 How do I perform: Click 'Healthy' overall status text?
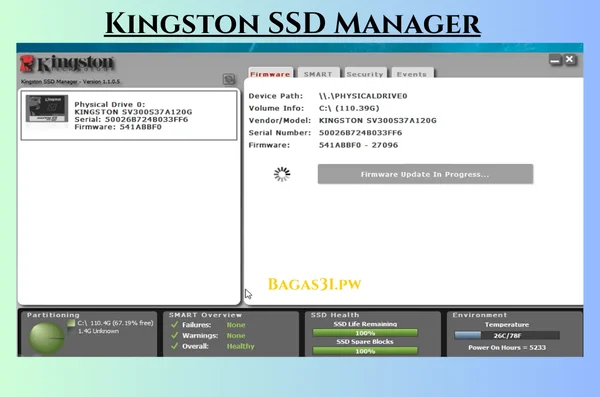240,346
